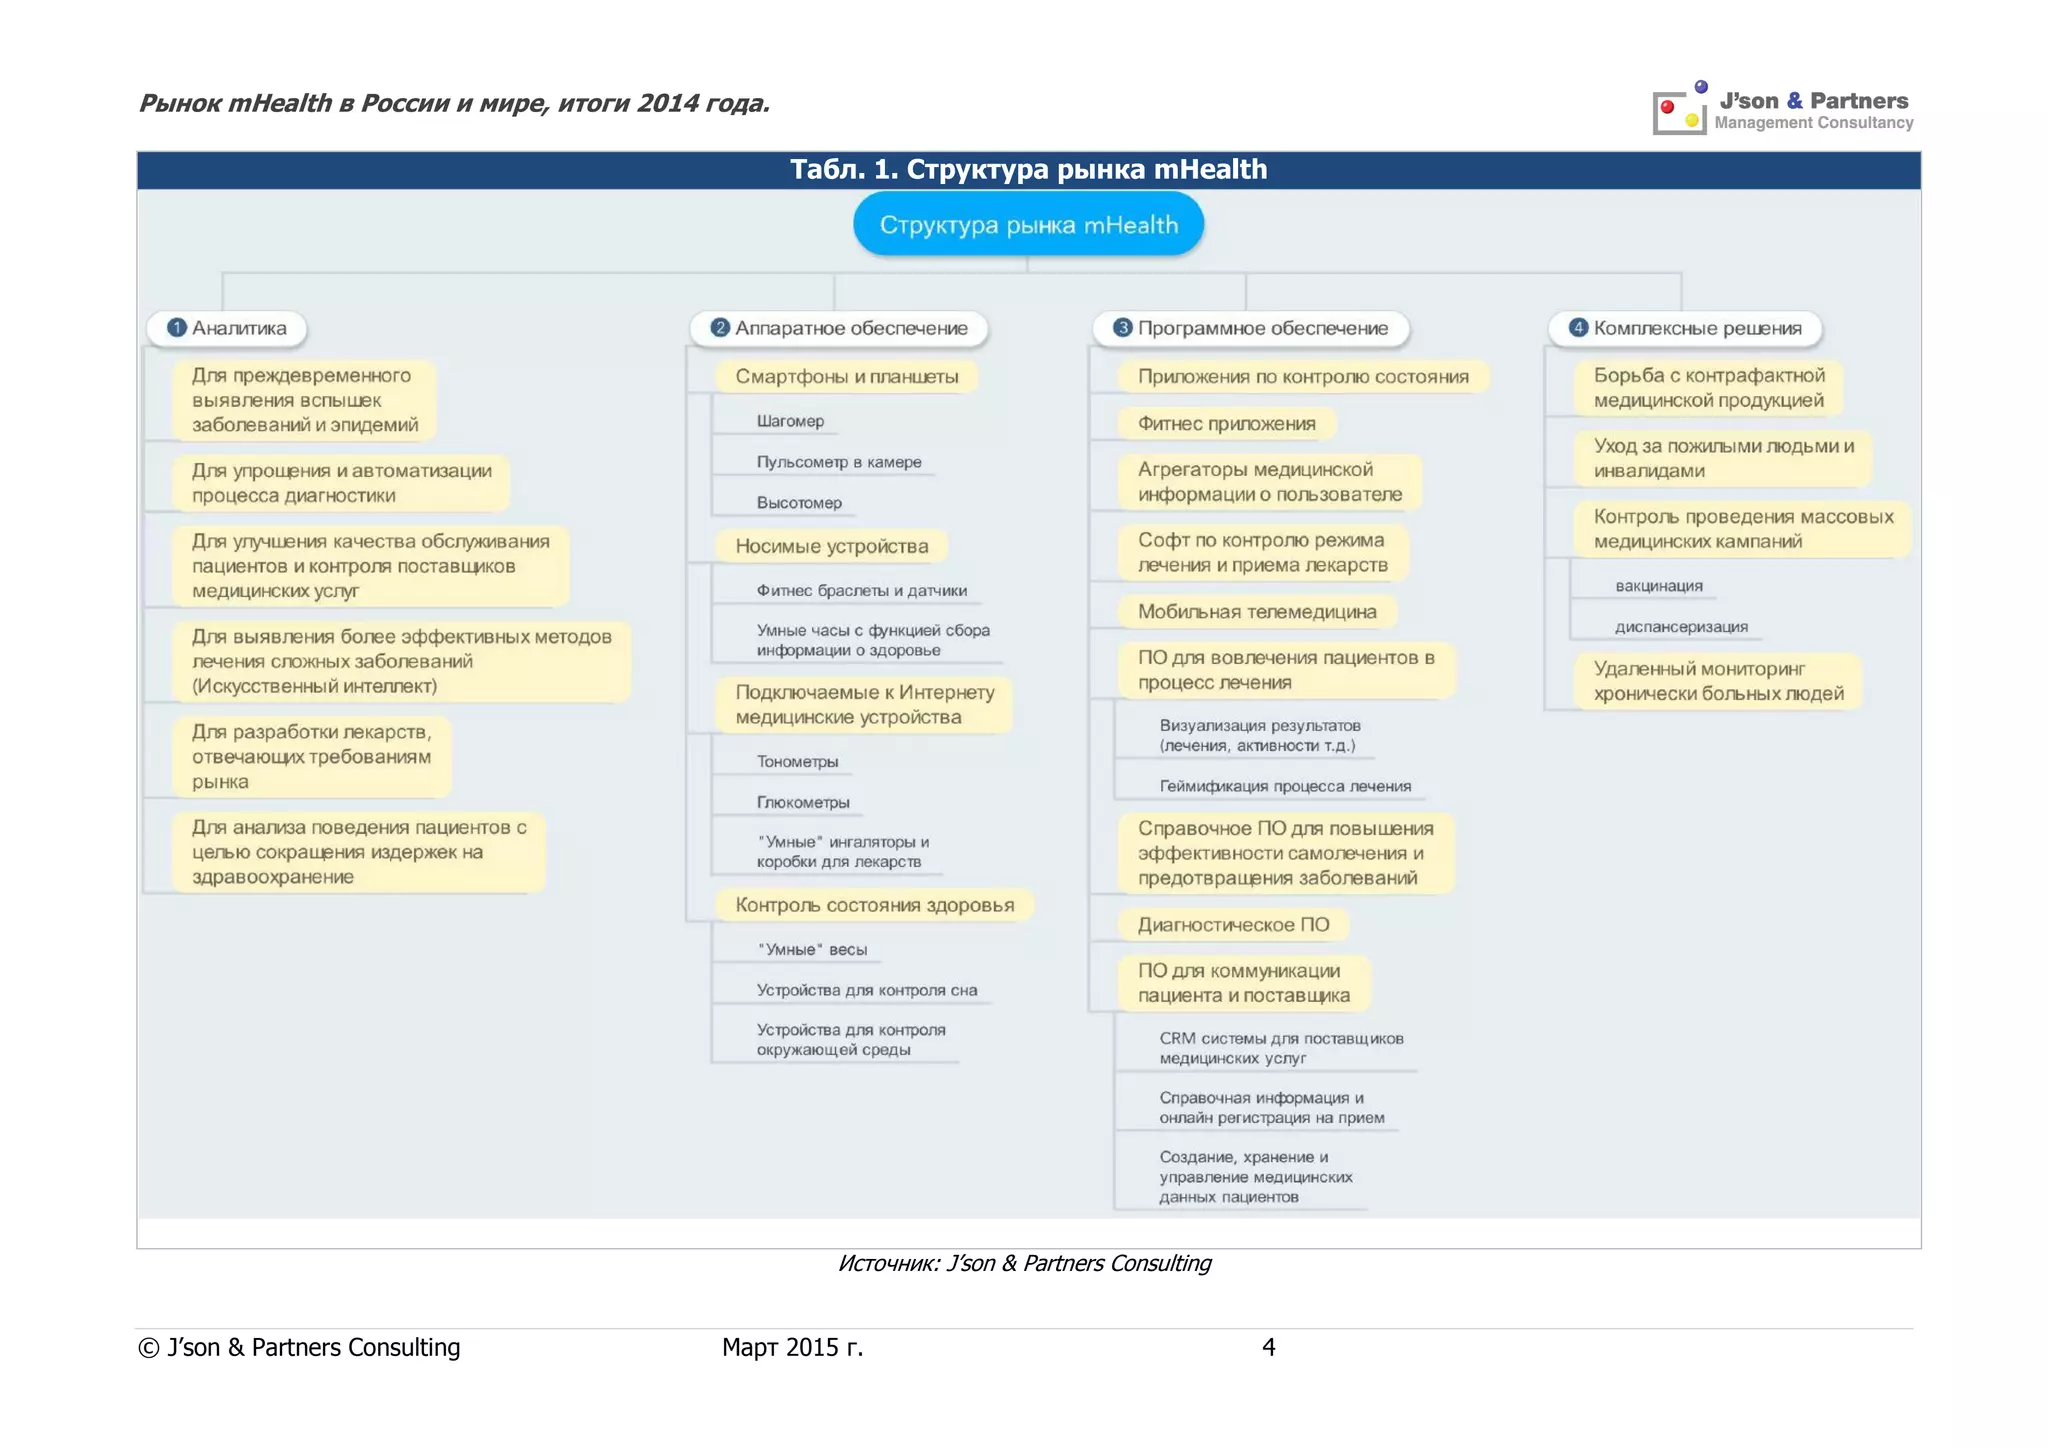Click the Диагностическое ПО node
Image resolution: width=2048 pixels, height=1448 pixels.
1233,925
